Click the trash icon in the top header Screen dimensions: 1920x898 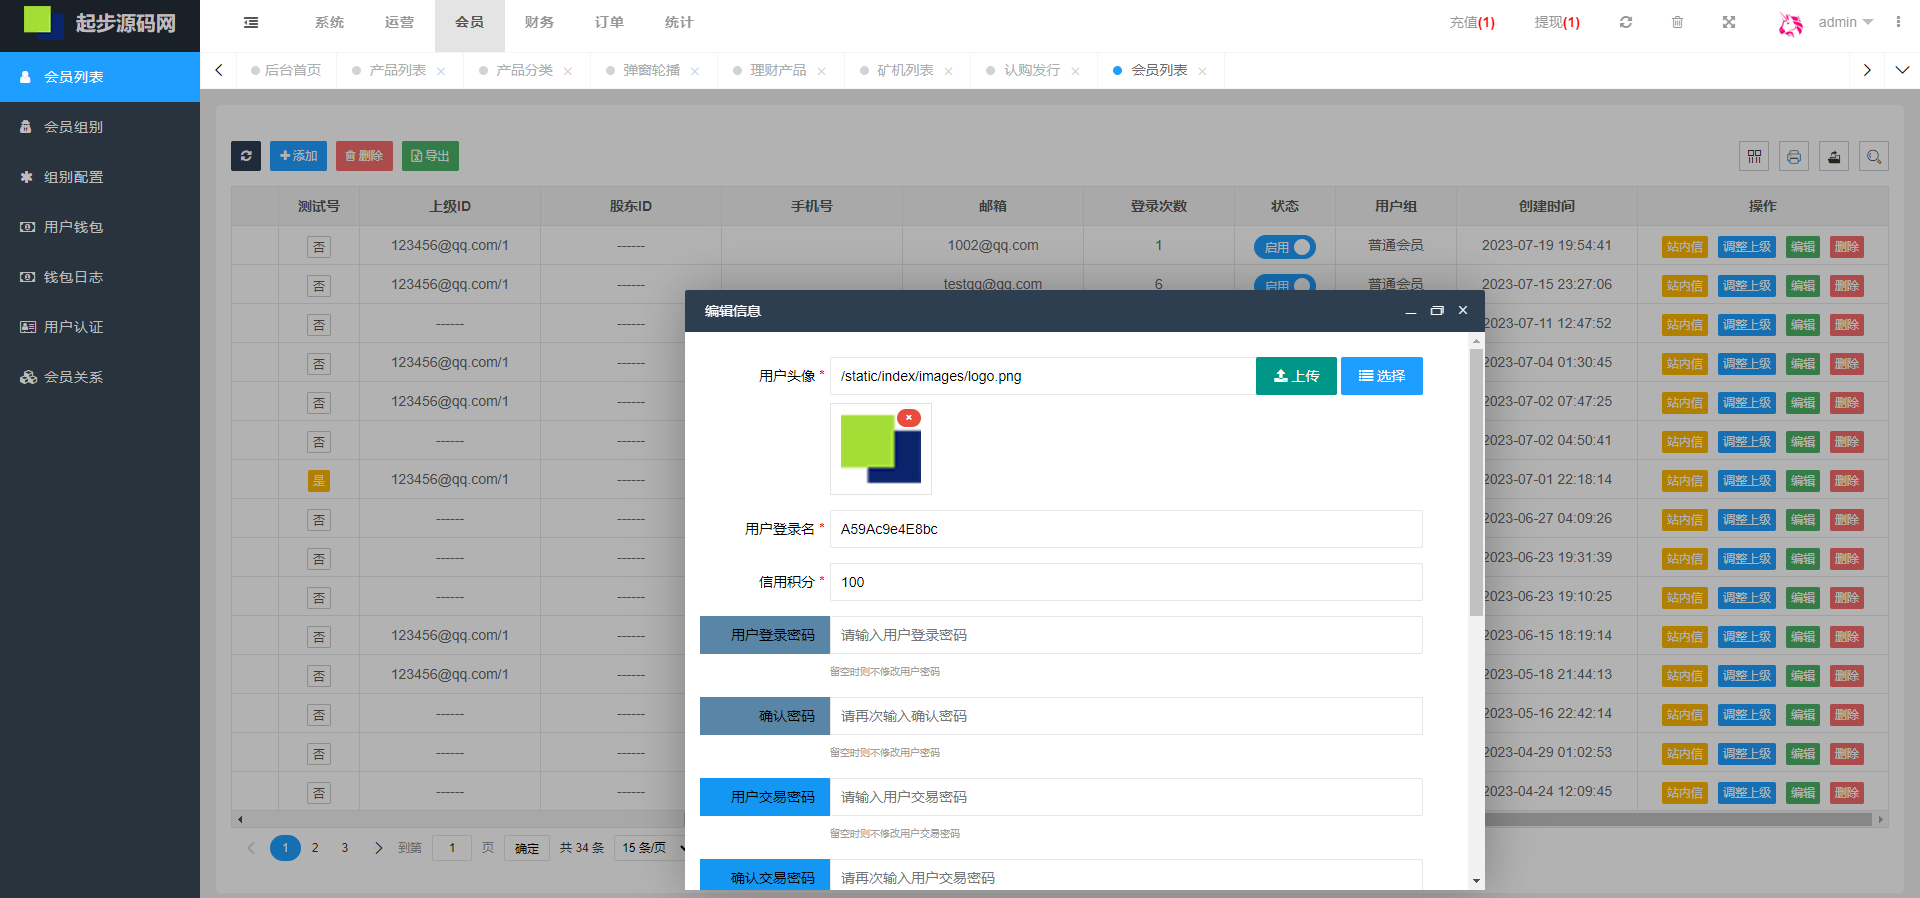pos(1677,22)
